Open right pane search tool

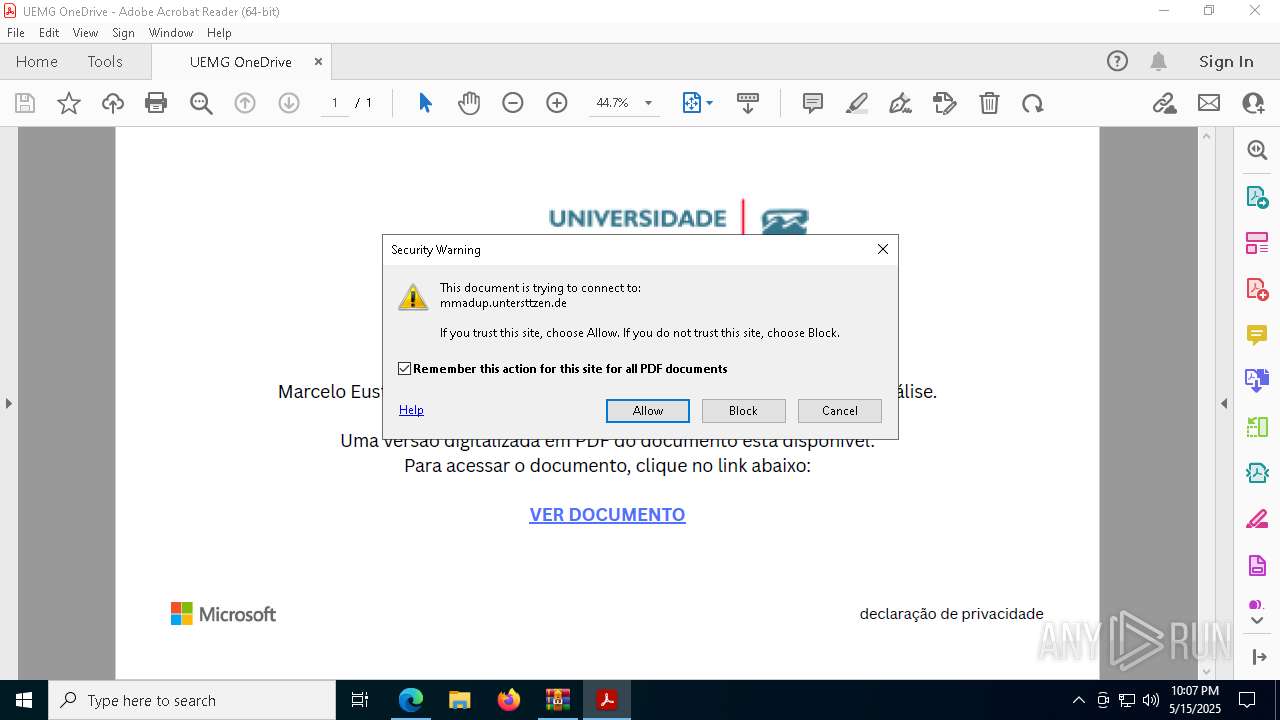coord(1257,150)
